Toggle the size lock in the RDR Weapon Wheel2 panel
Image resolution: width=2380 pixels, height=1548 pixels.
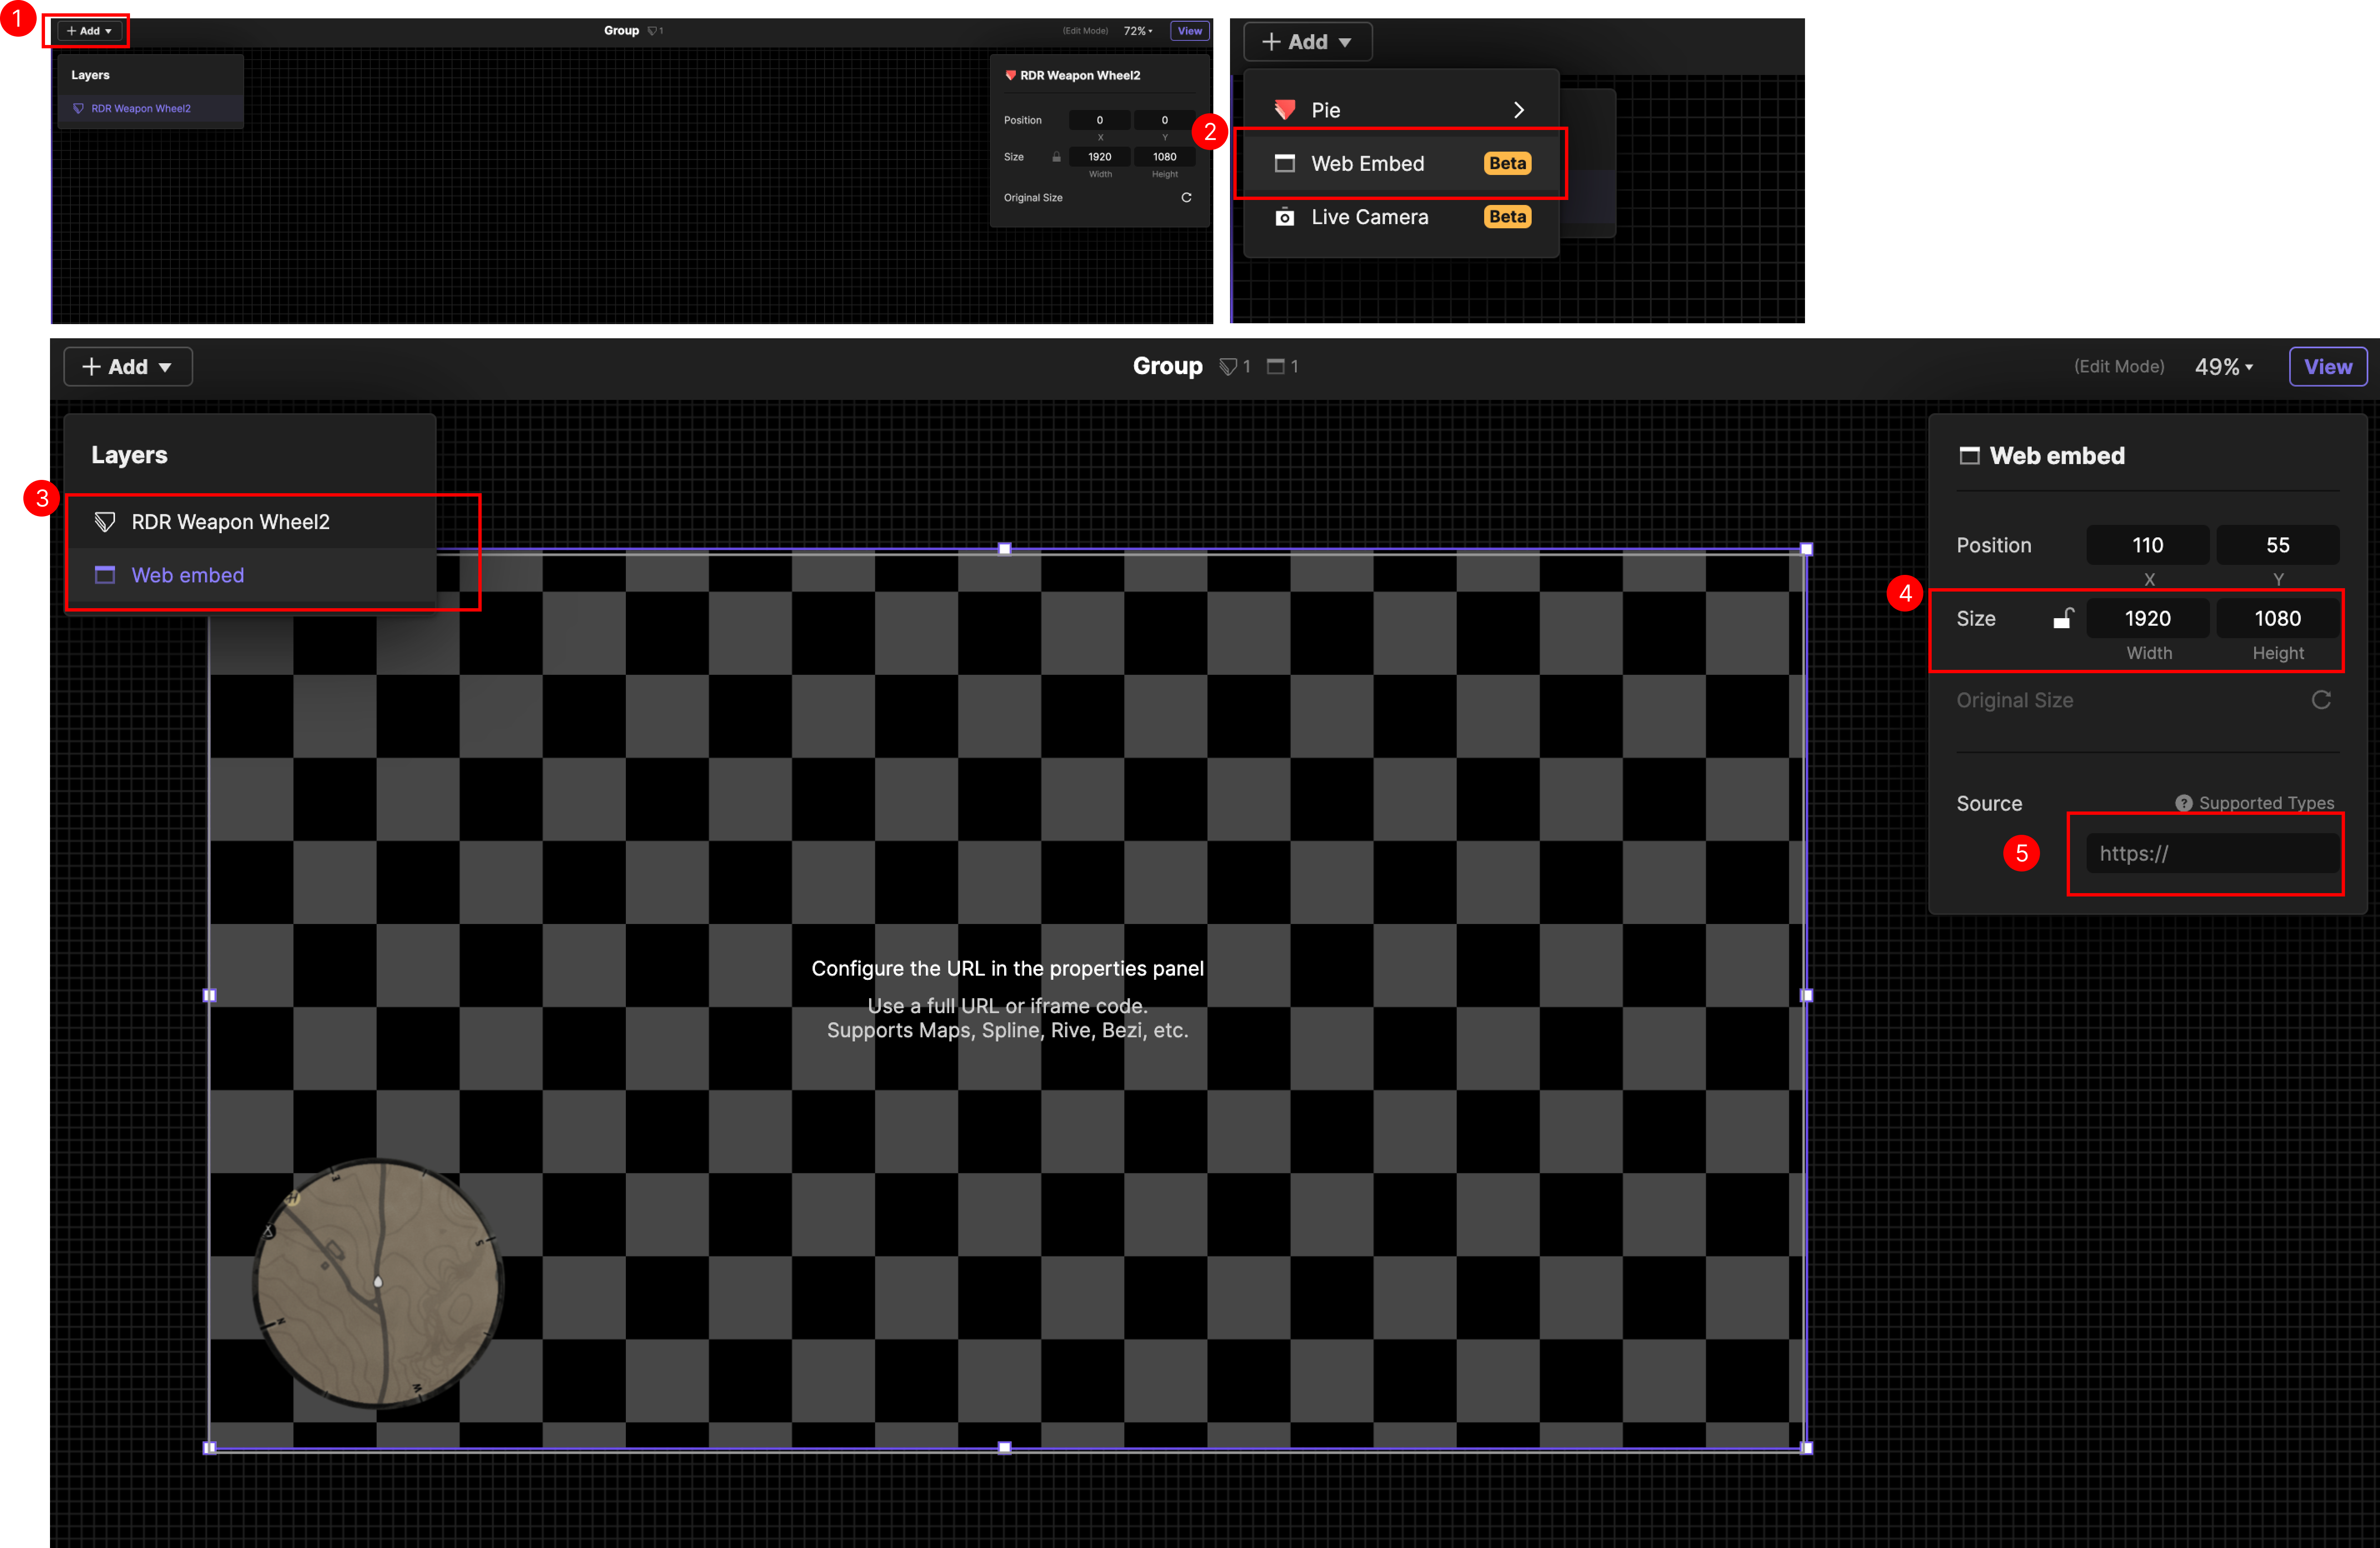pyautogui.click(x=1056, y=157)
